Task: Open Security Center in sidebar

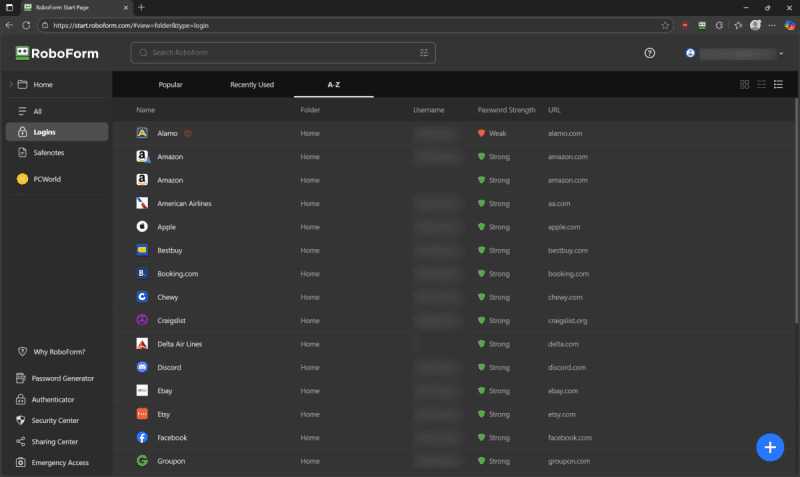Action: coord(55,420)
